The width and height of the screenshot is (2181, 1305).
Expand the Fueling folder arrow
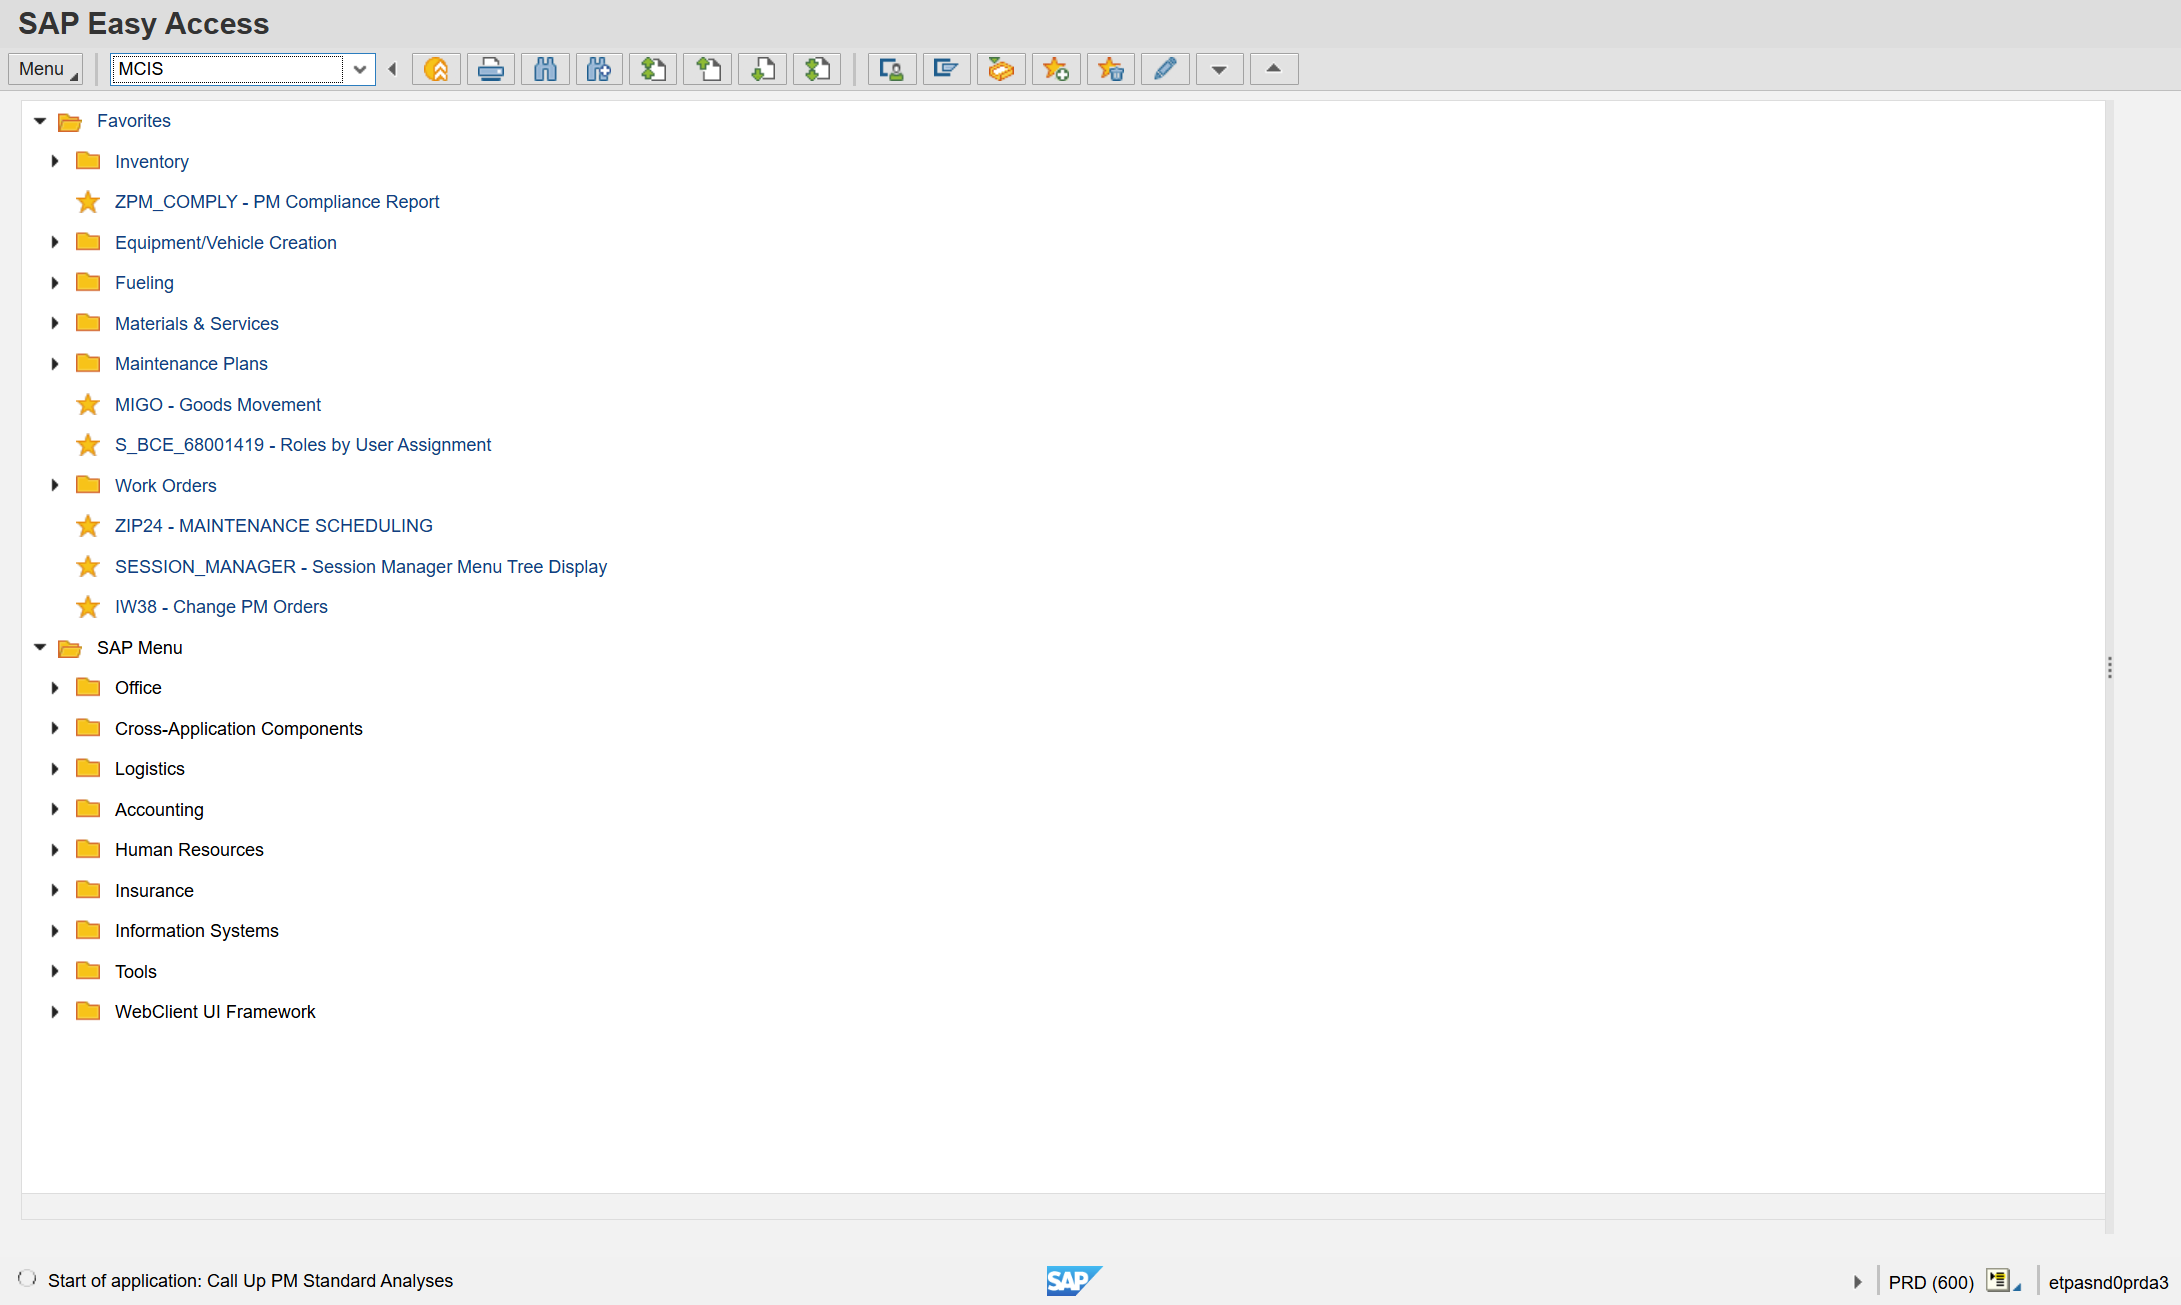(55, 283)
